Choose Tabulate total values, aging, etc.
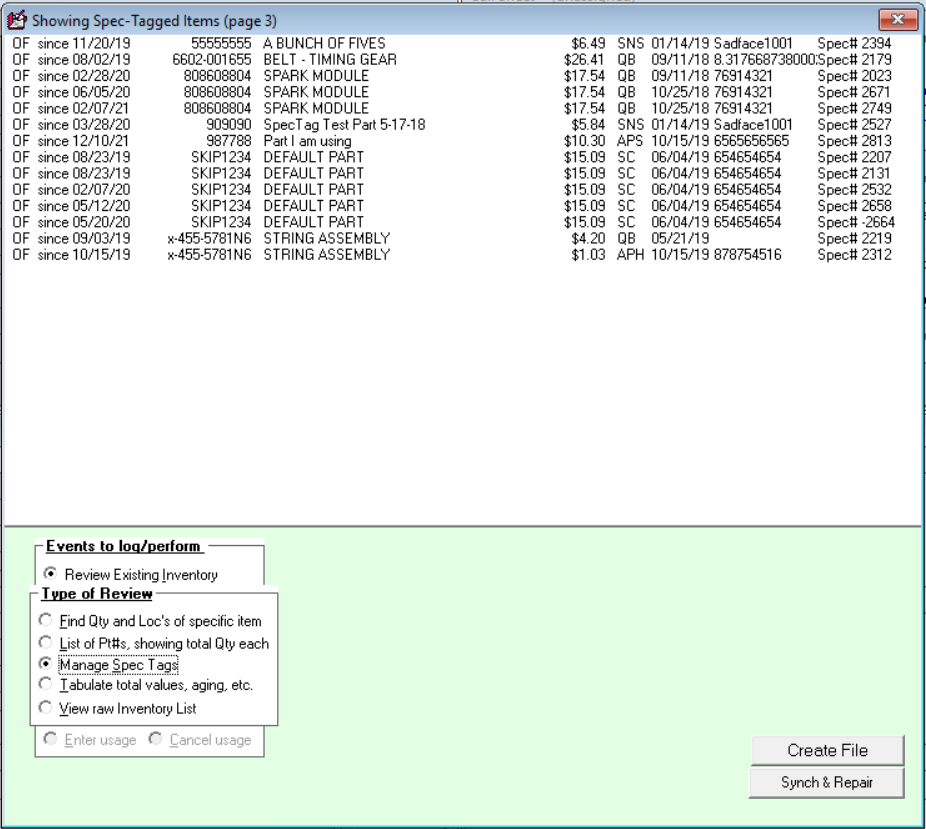Screen dimensions: 926x829 click(47, 685)
